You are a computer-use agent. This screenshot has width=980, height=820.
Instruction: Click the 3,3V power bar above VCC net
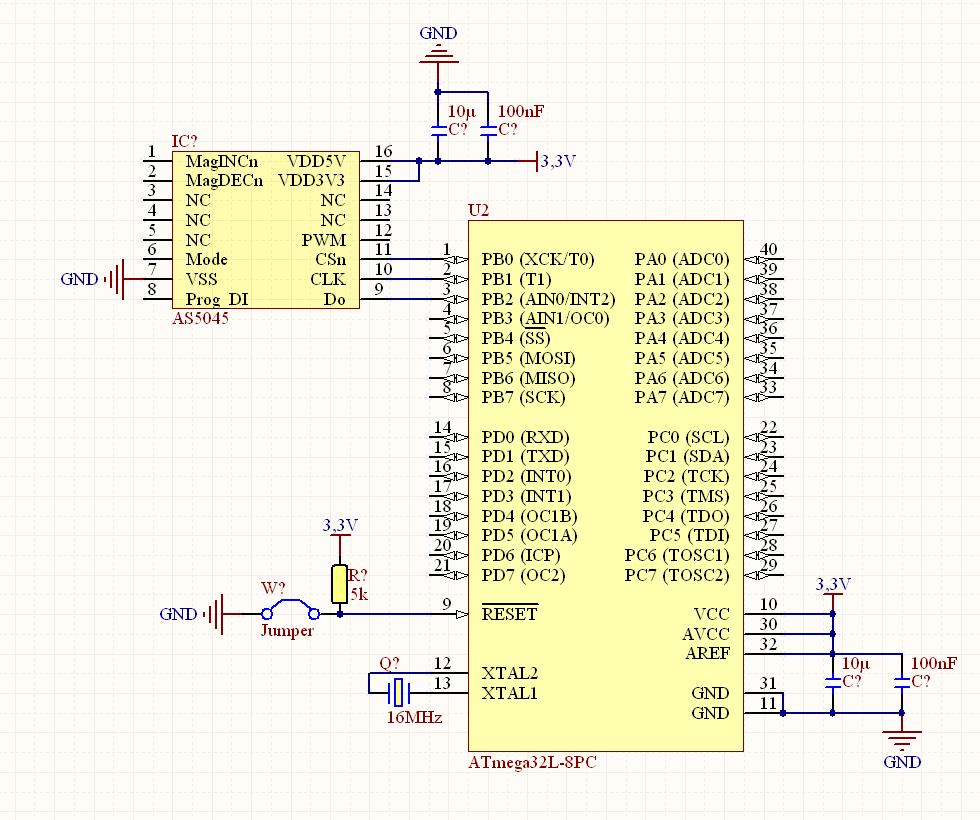(x=832, y=595)
